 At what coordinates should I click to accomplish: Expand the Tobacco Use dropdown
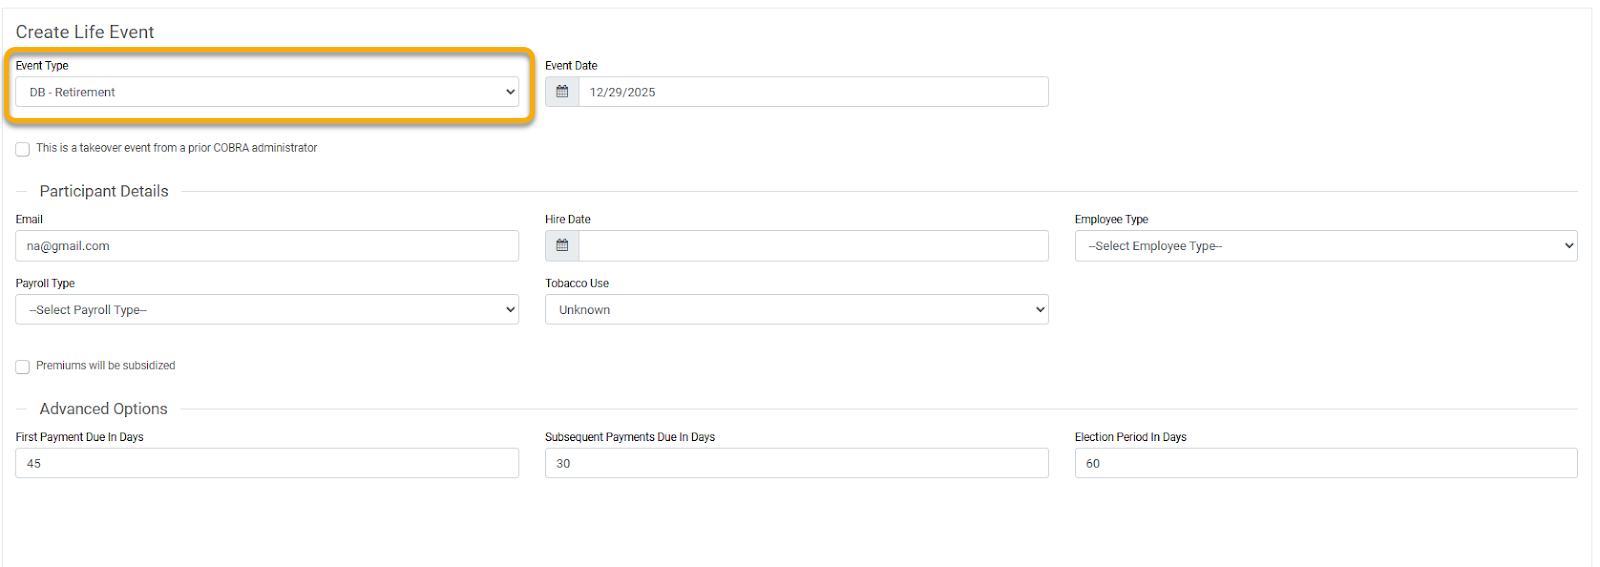[x=796, y=310]
